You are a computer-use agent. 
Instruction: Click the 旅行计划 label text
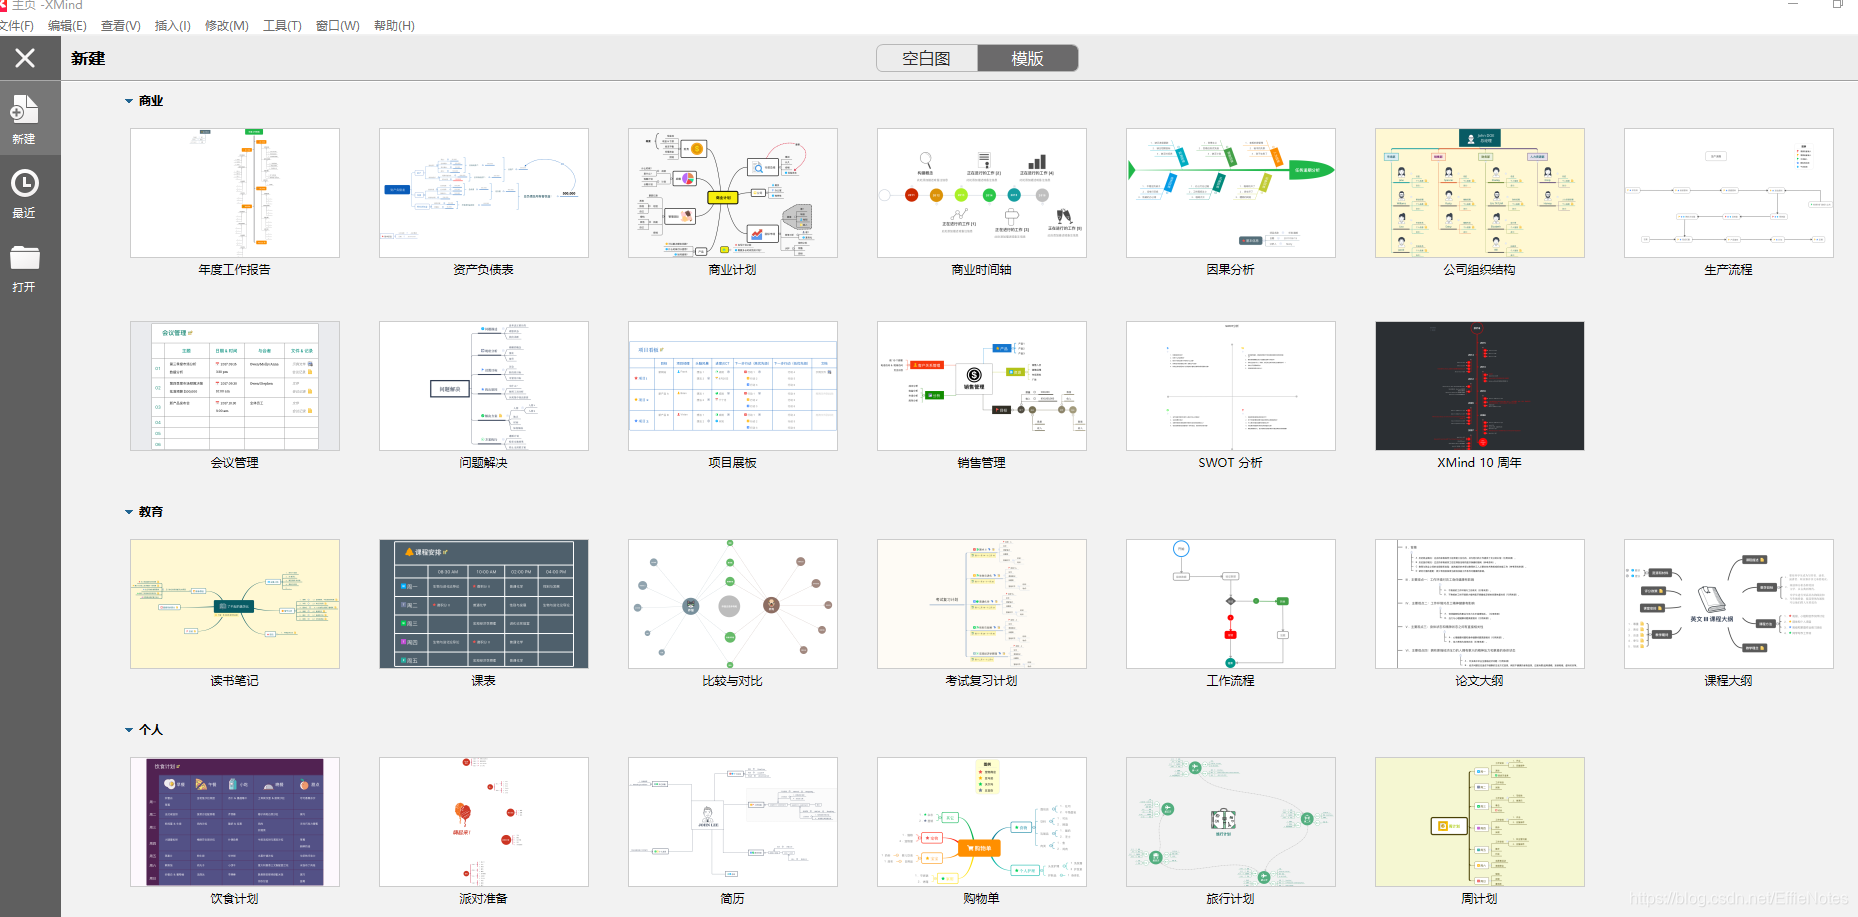click(x=1231, y=899)
